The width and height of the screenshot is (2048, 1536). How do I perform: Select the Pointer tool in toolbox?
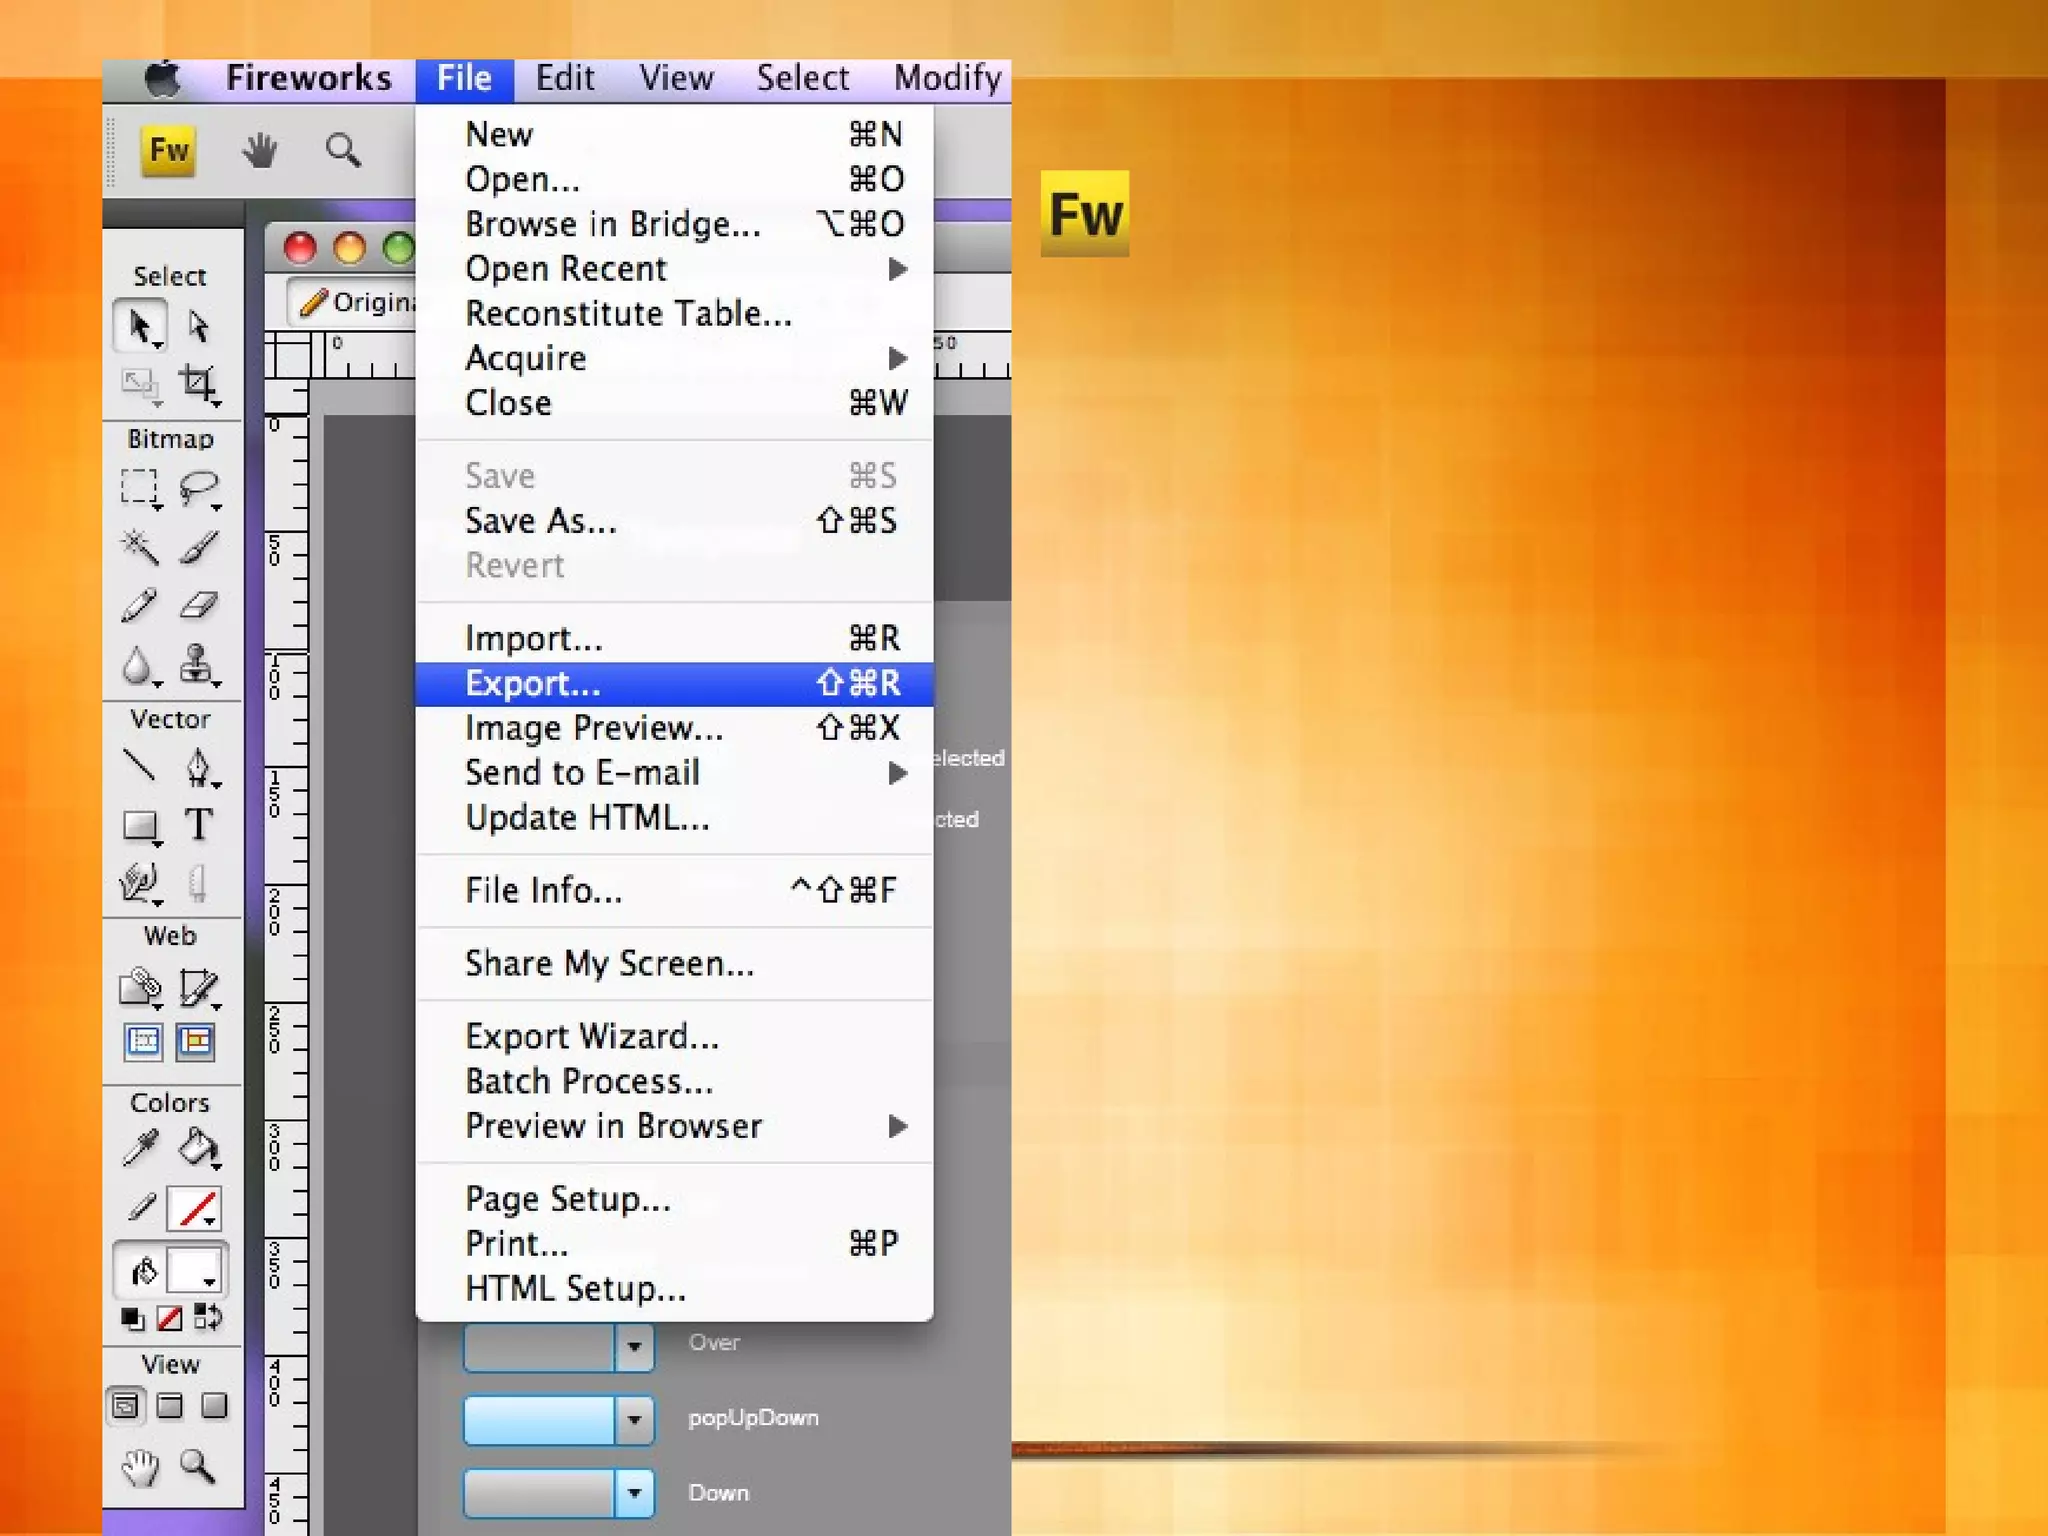[140, 326]
